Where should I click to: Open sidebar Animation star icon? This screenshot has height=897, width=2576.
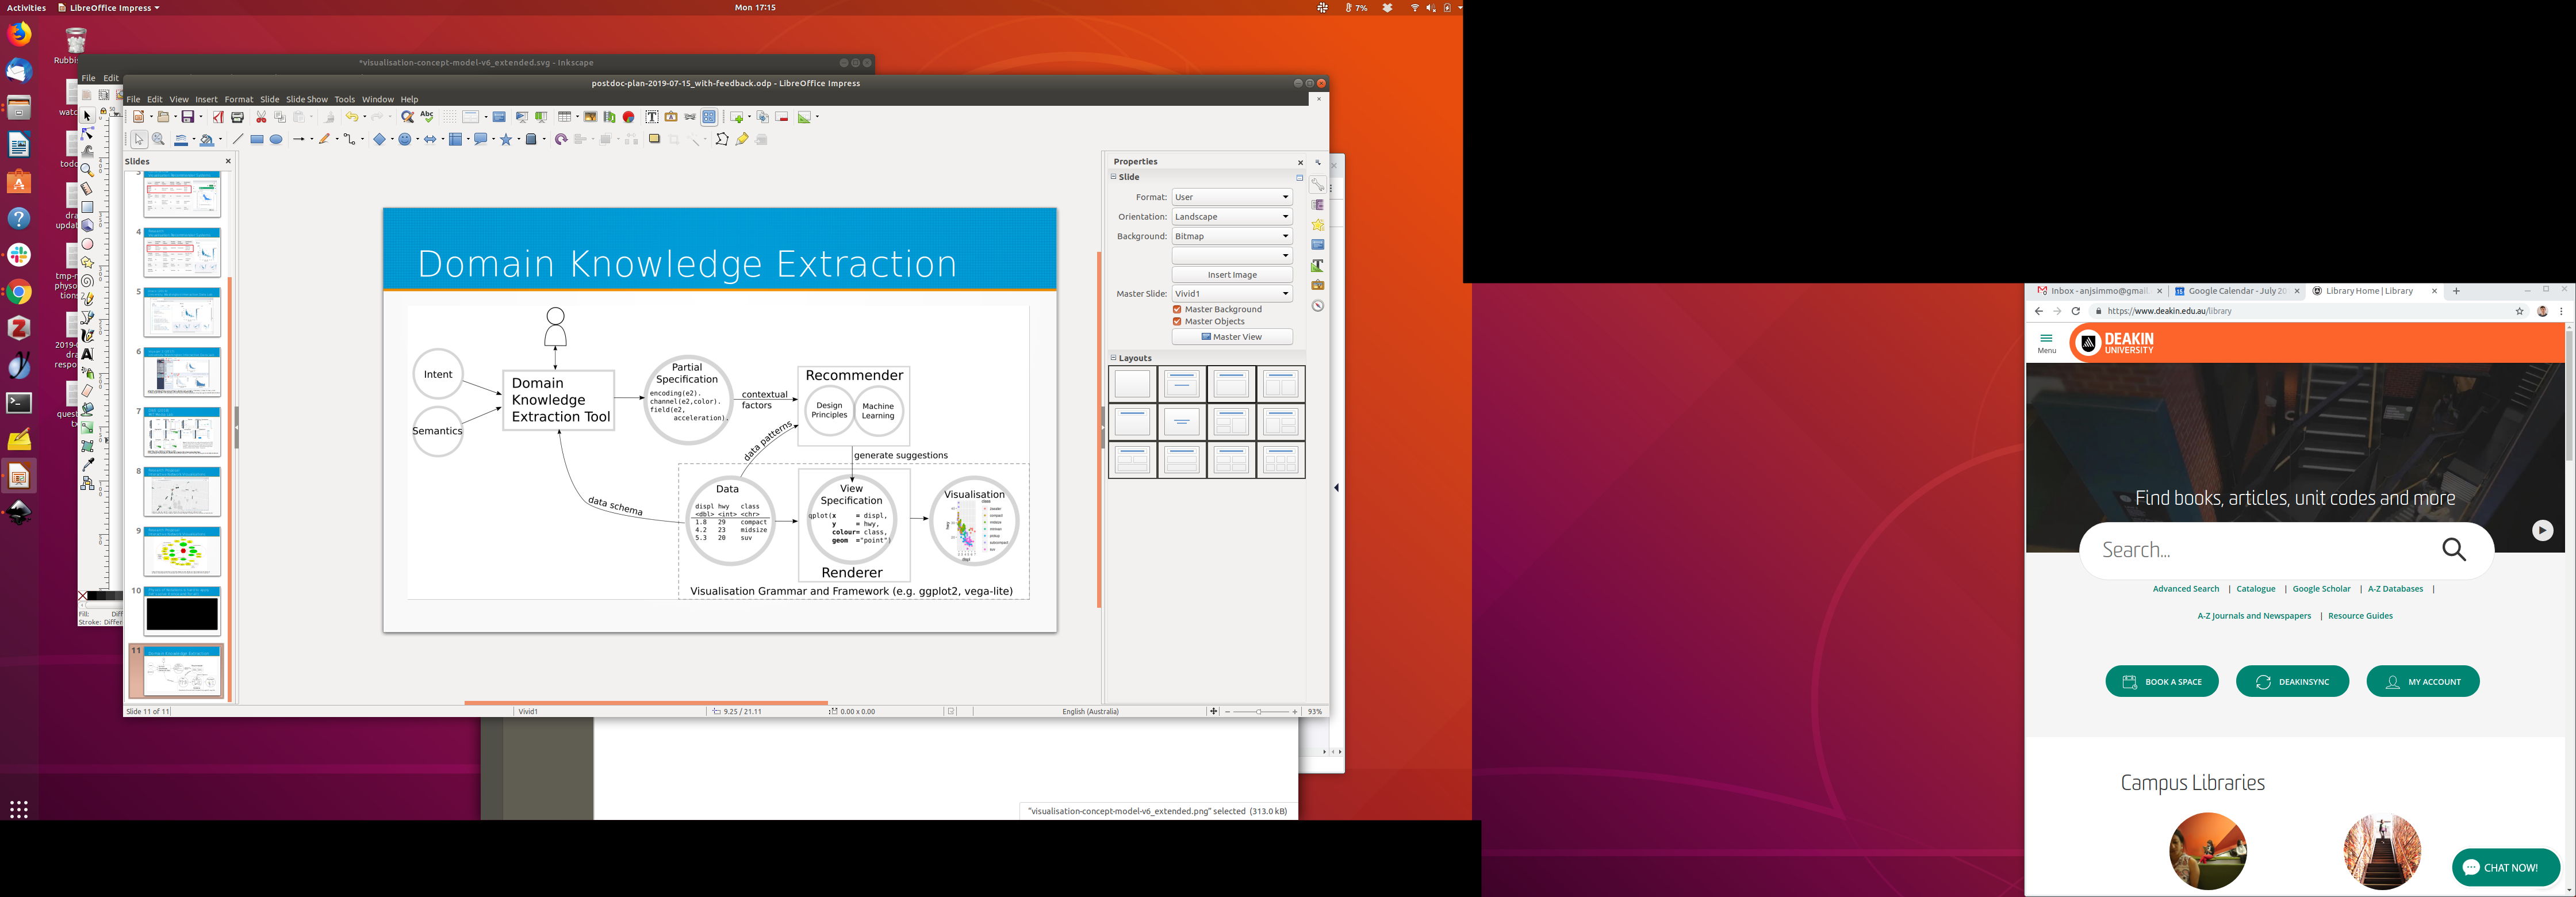point(1318,225)
